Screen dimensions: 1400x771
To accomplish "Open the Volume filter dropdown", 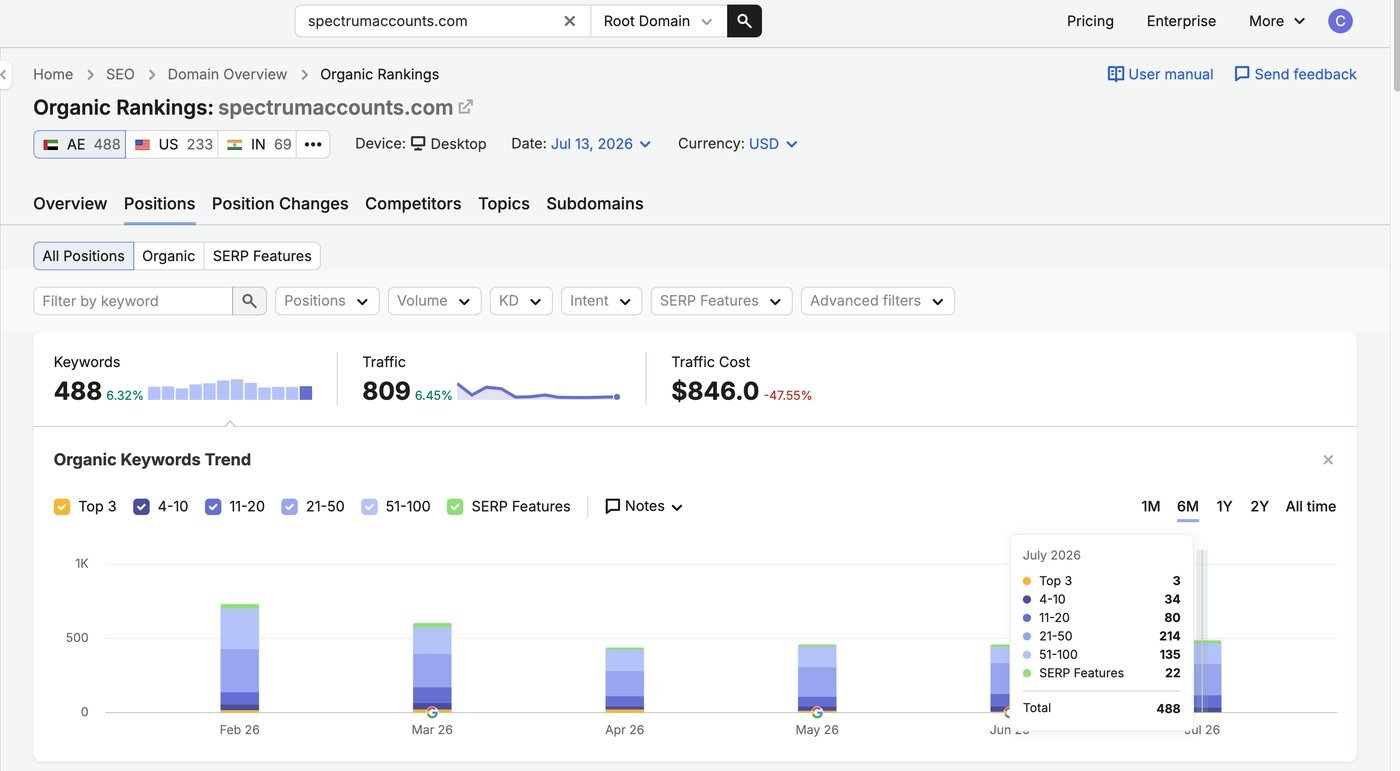I will click(x=434, y=301).
